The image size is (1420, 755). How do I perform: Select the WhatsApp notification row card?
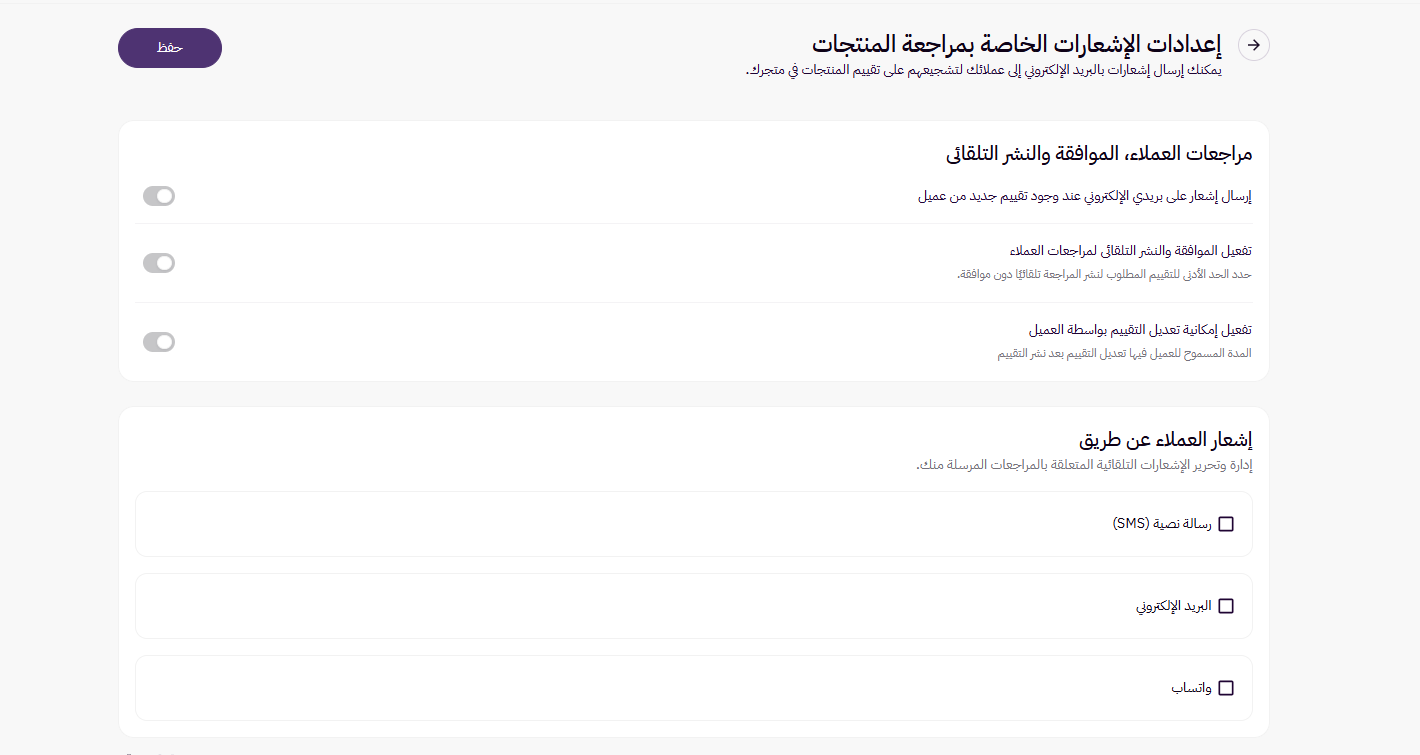pyautogui.click(x=693, y=687)
